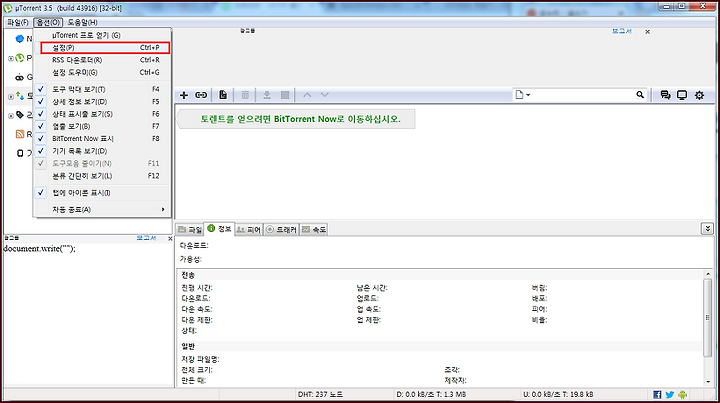Switch to the 트래커 tab
This screenshot has height=403, width=720.
[x=281, y=229]
